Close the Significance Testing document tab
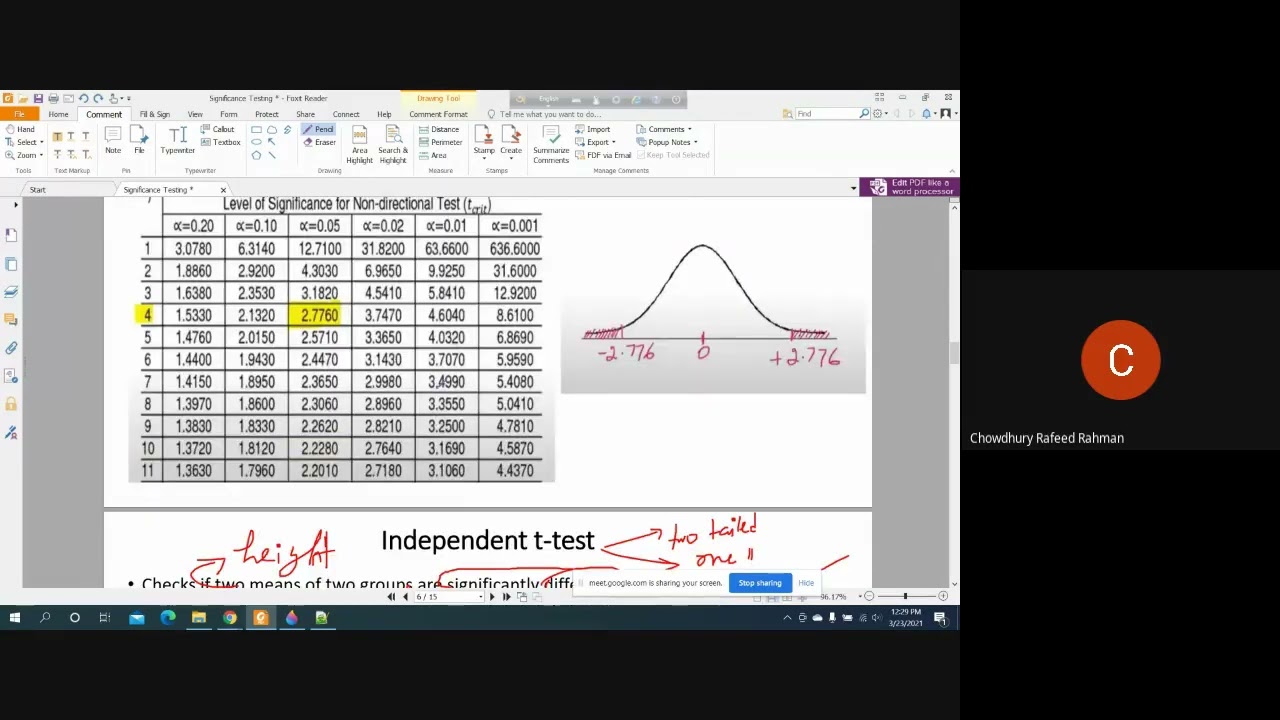Image resolution: width=1280 pixels, height=720 pixels. (x=223, y=190)
